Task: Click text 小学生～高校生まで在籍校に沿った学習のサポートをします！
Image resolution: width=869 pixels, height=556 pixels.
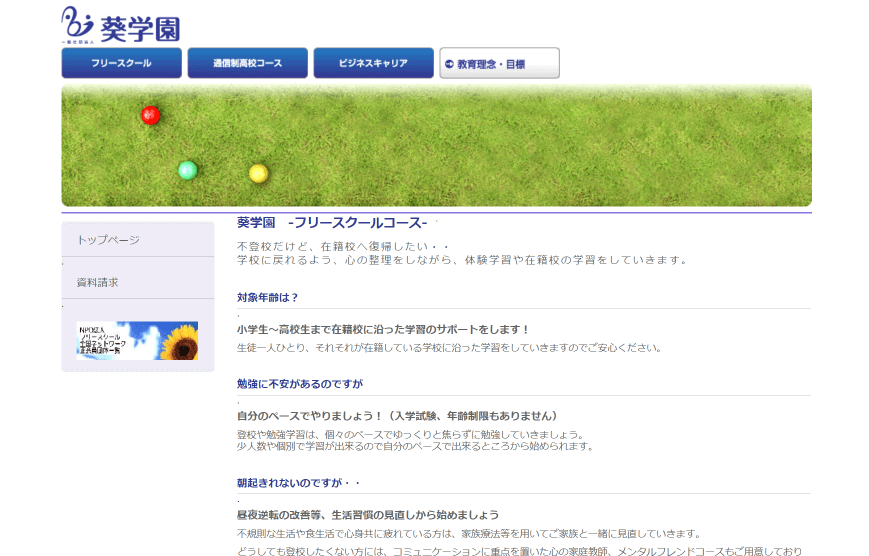Action: (x=382, y=329)
